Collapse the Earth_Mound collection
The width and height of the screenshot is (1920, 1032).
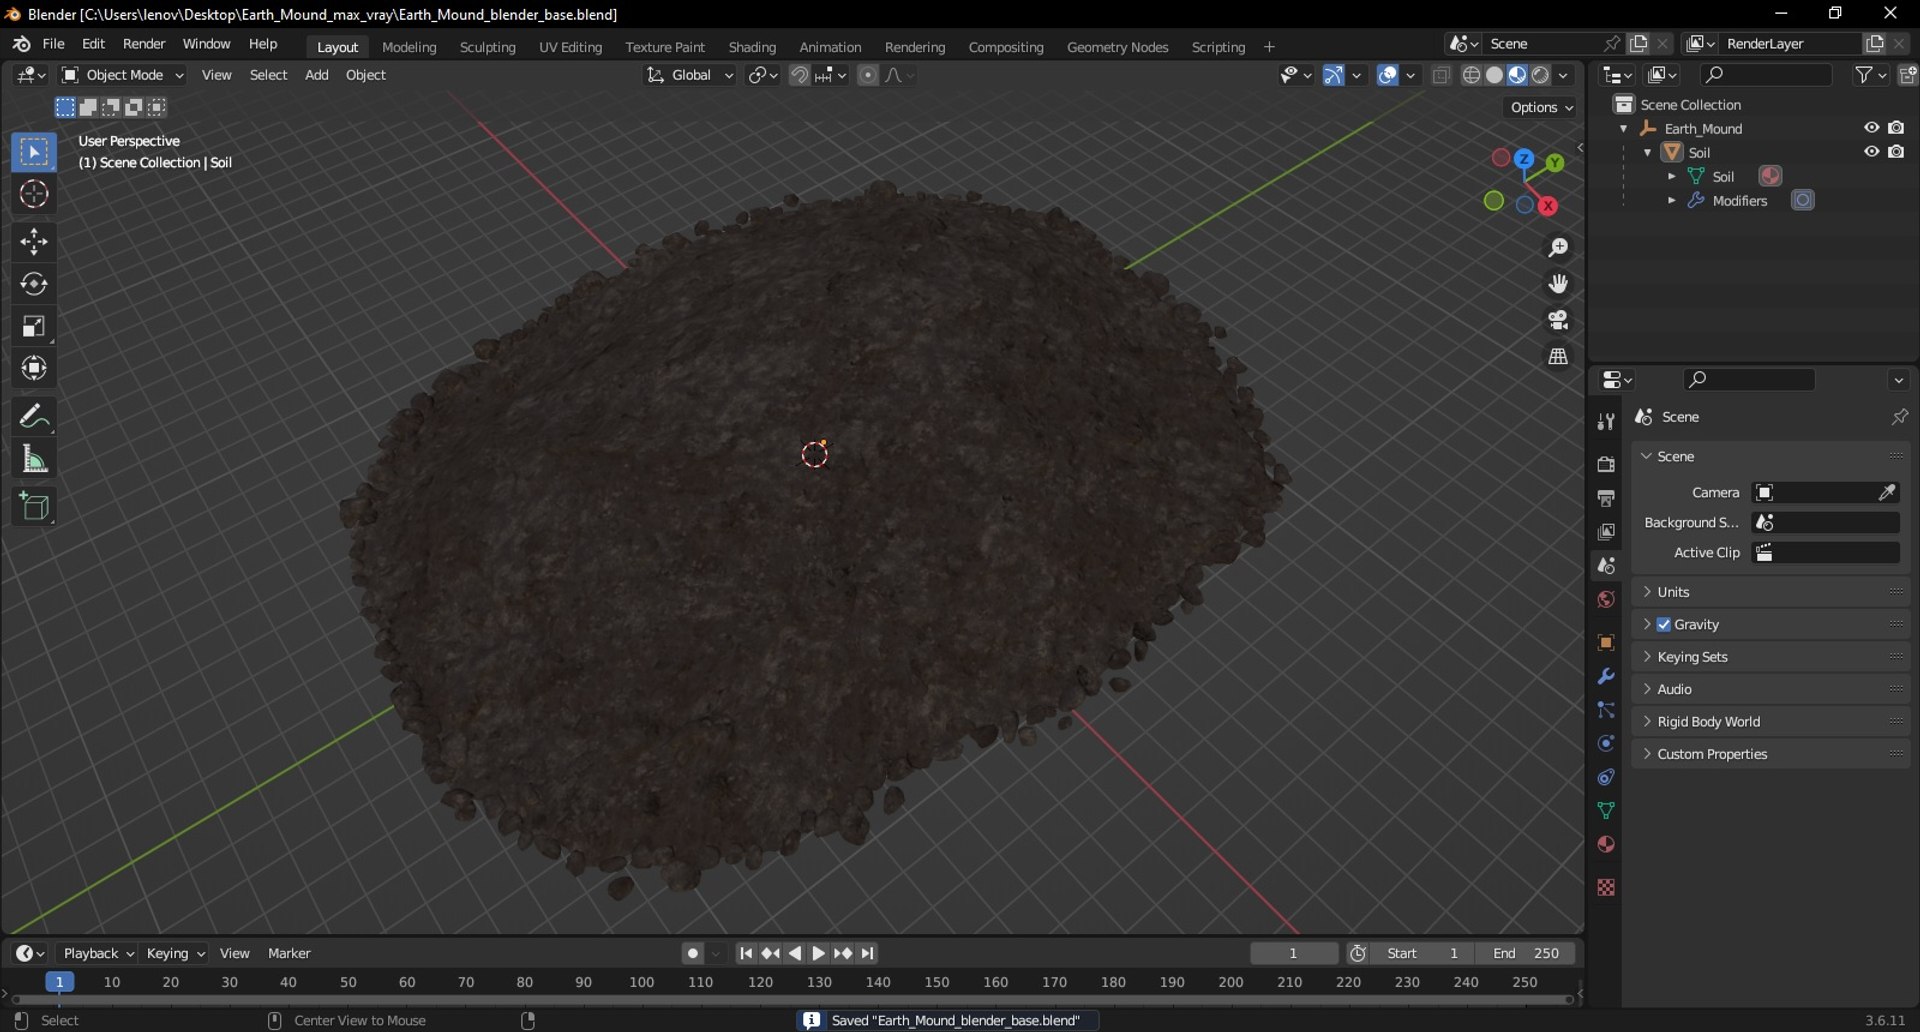[1623, 129]
